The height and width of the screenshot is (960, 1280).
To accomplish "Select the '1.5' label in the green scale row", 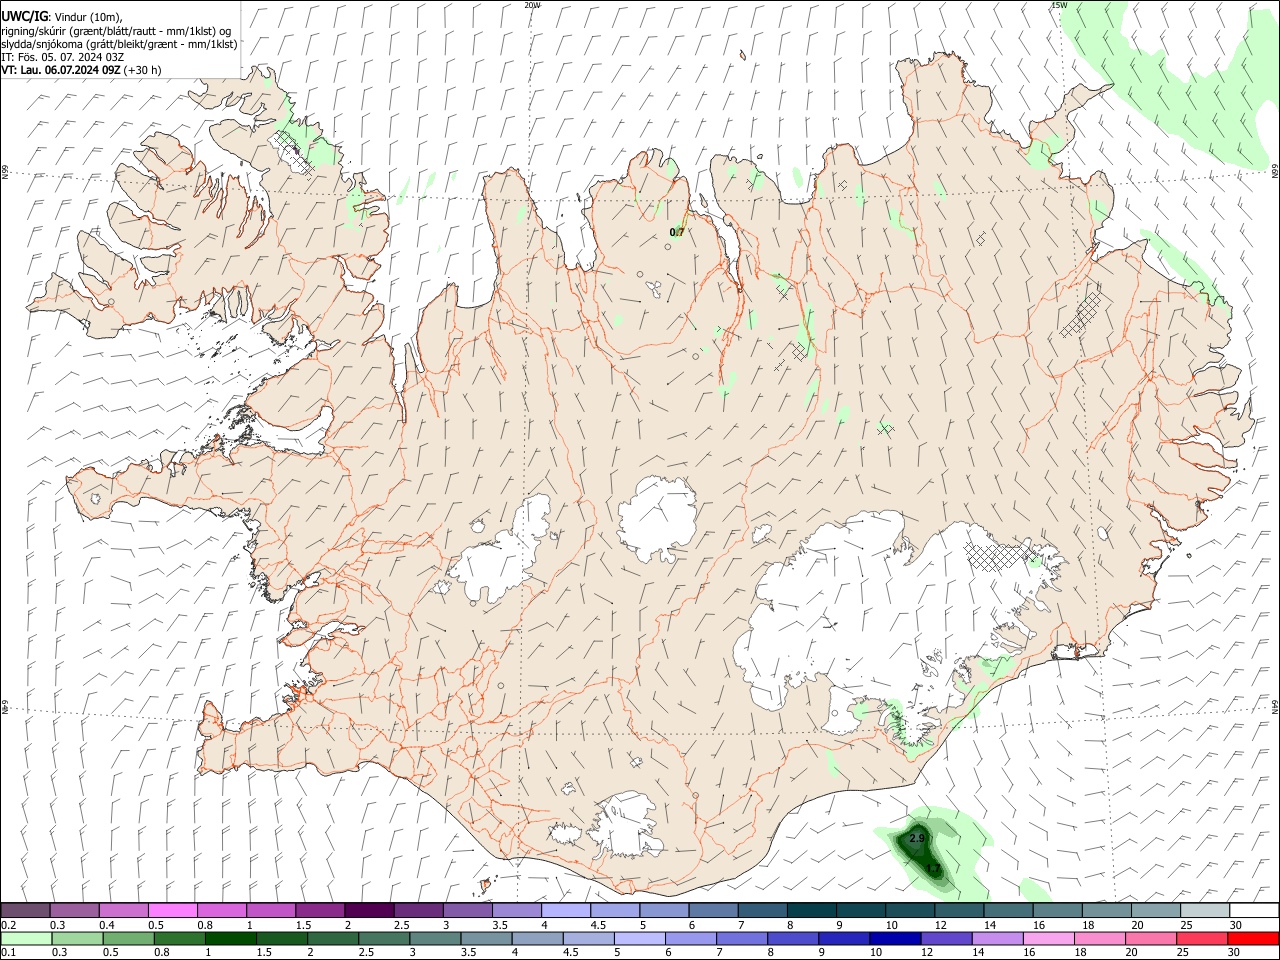I will click(264, 952).
